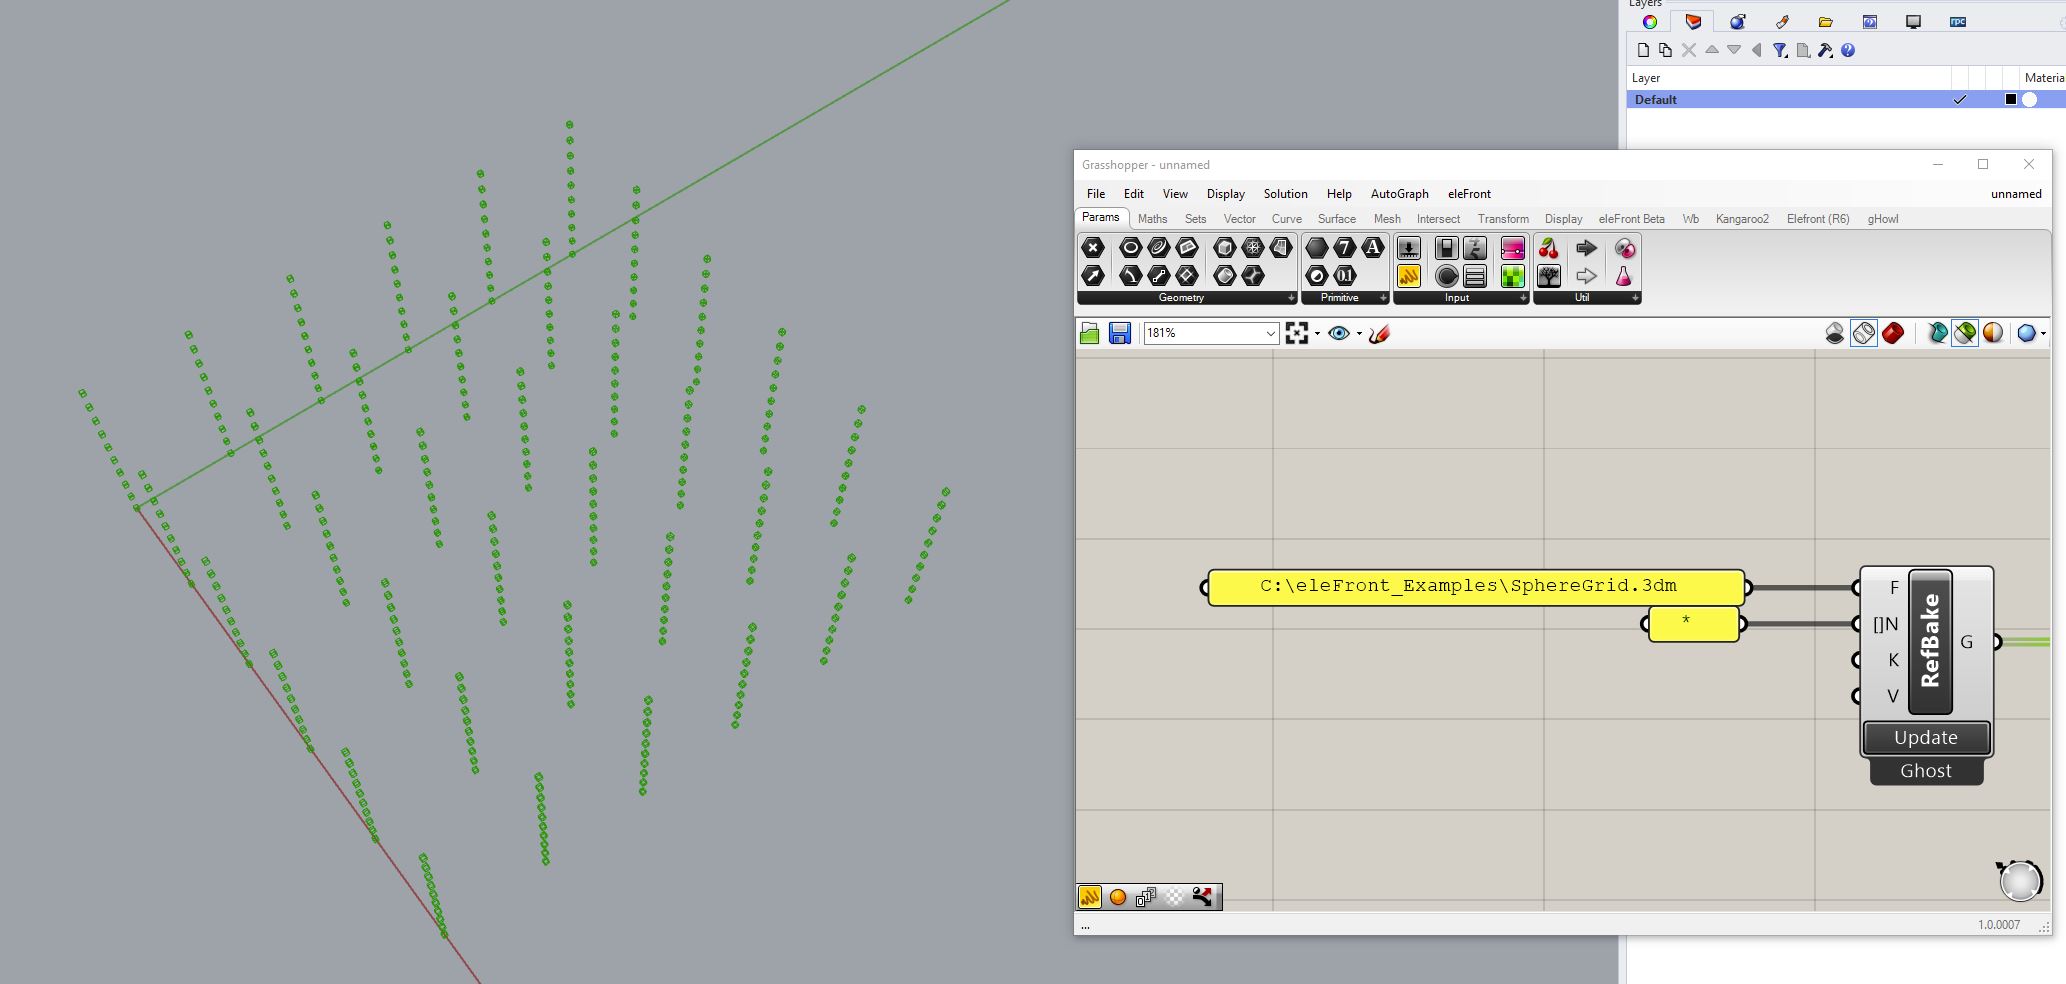
Task: Click the SphereGrid.3dm file path panel
Action: click(1475, 587)
